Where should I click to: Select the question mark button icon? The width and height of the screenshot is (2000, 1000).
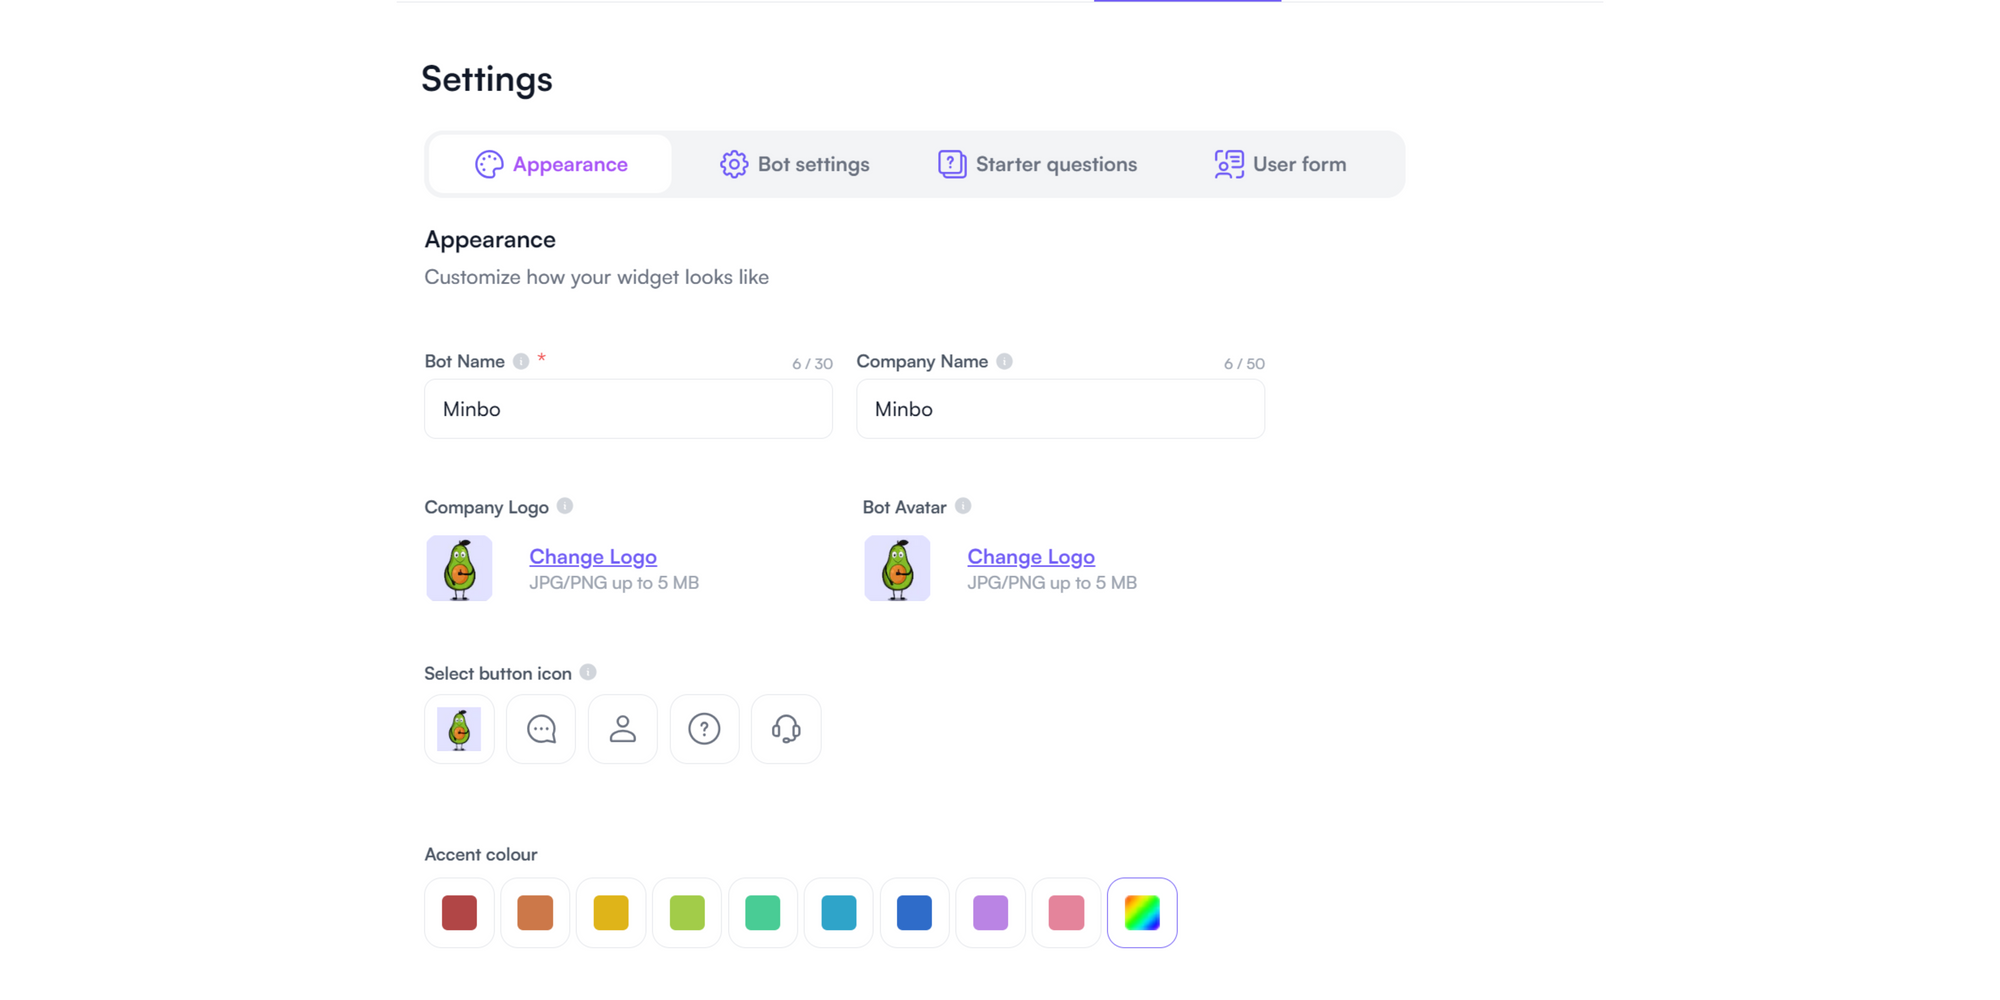click(704, 728)
